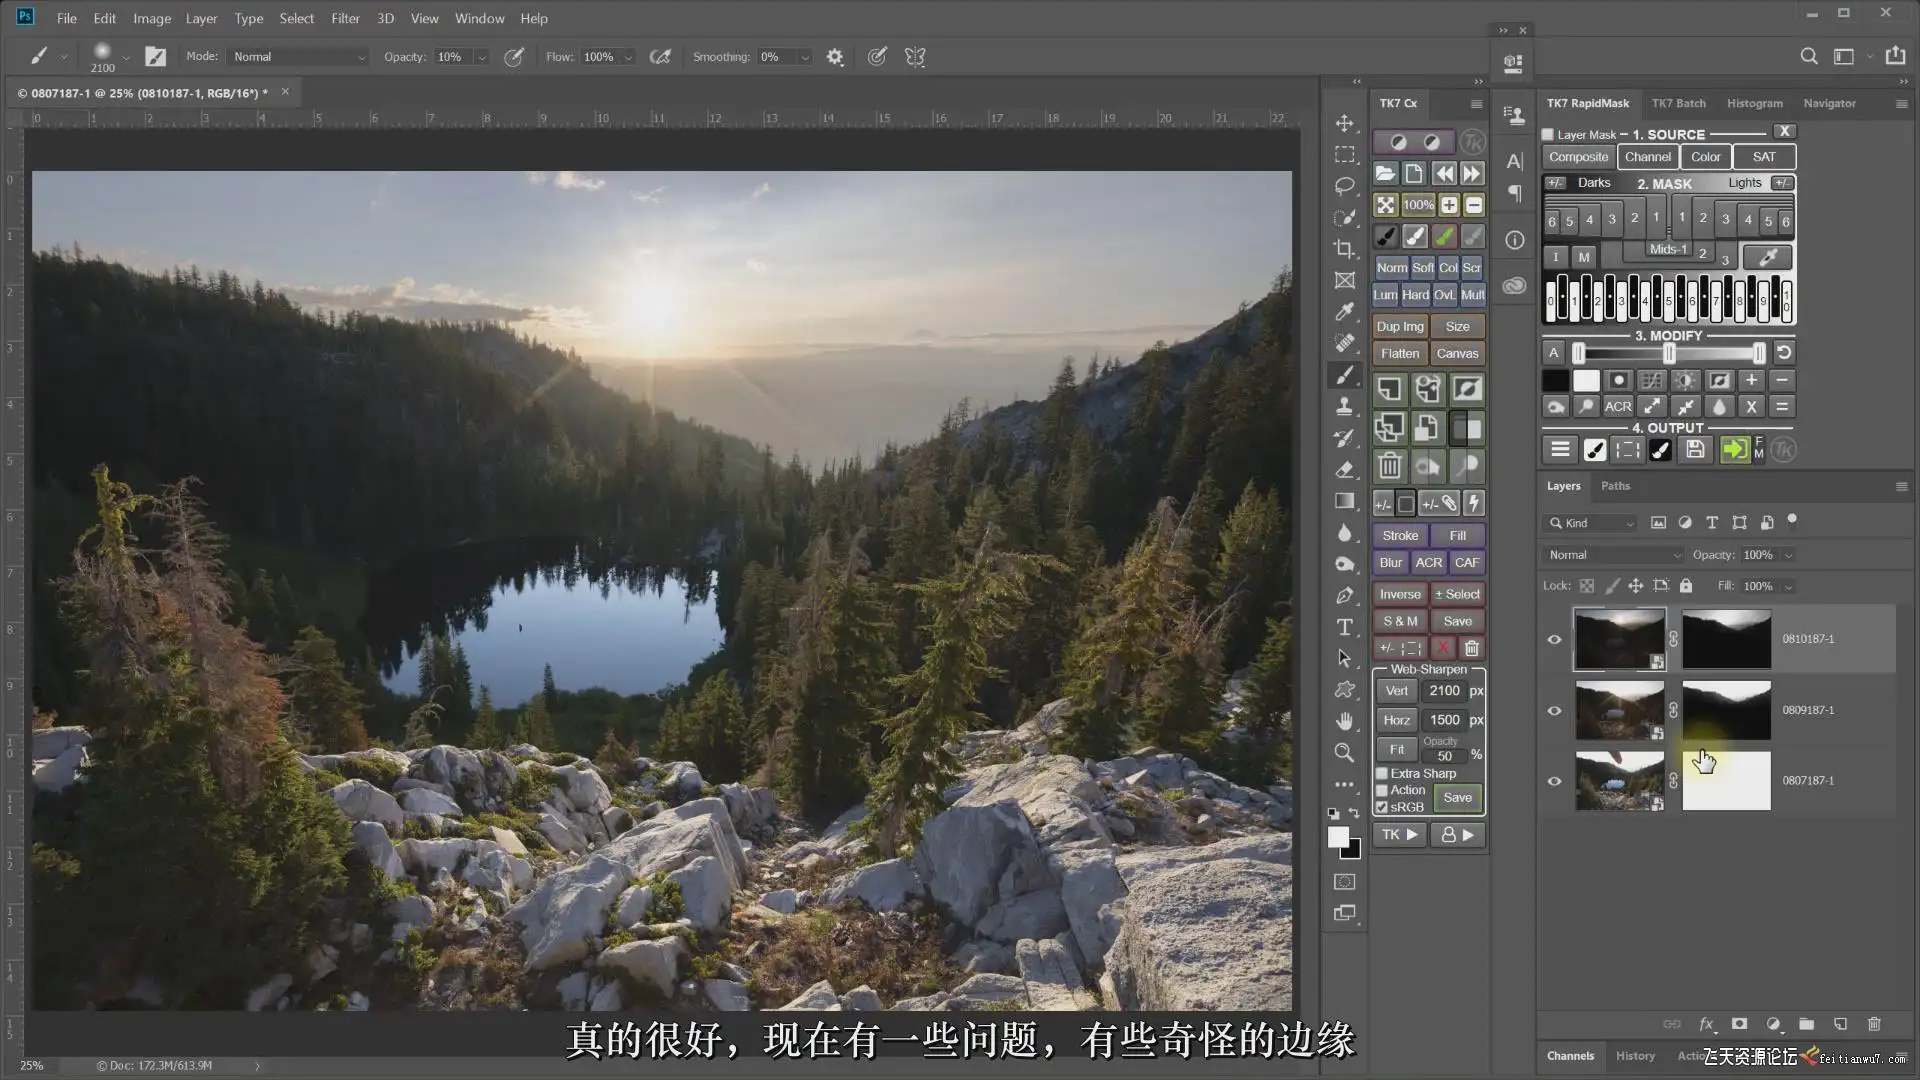Select the Move tool

pyautogui.click(x=1345, y=123)
